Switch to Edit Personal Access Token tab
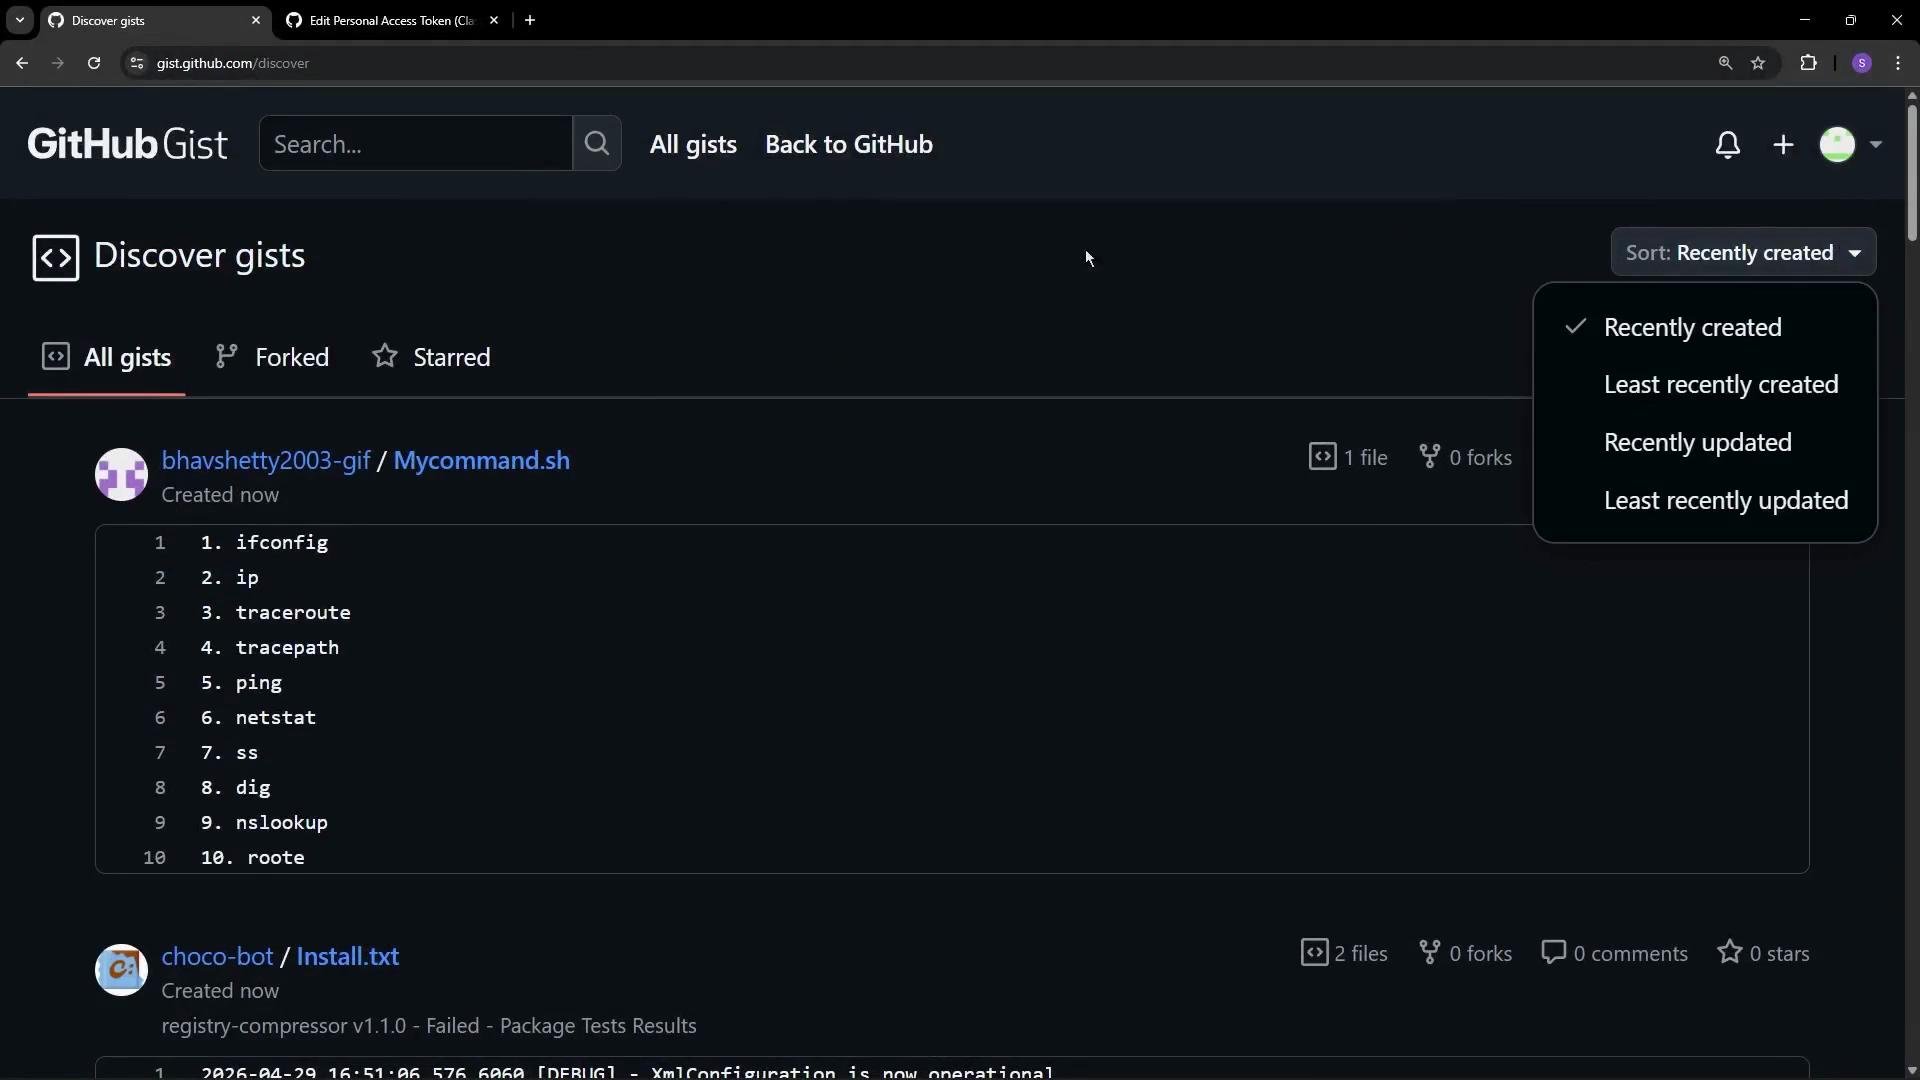Viewport: 1920px width, 1080px height. pos(392,20)
